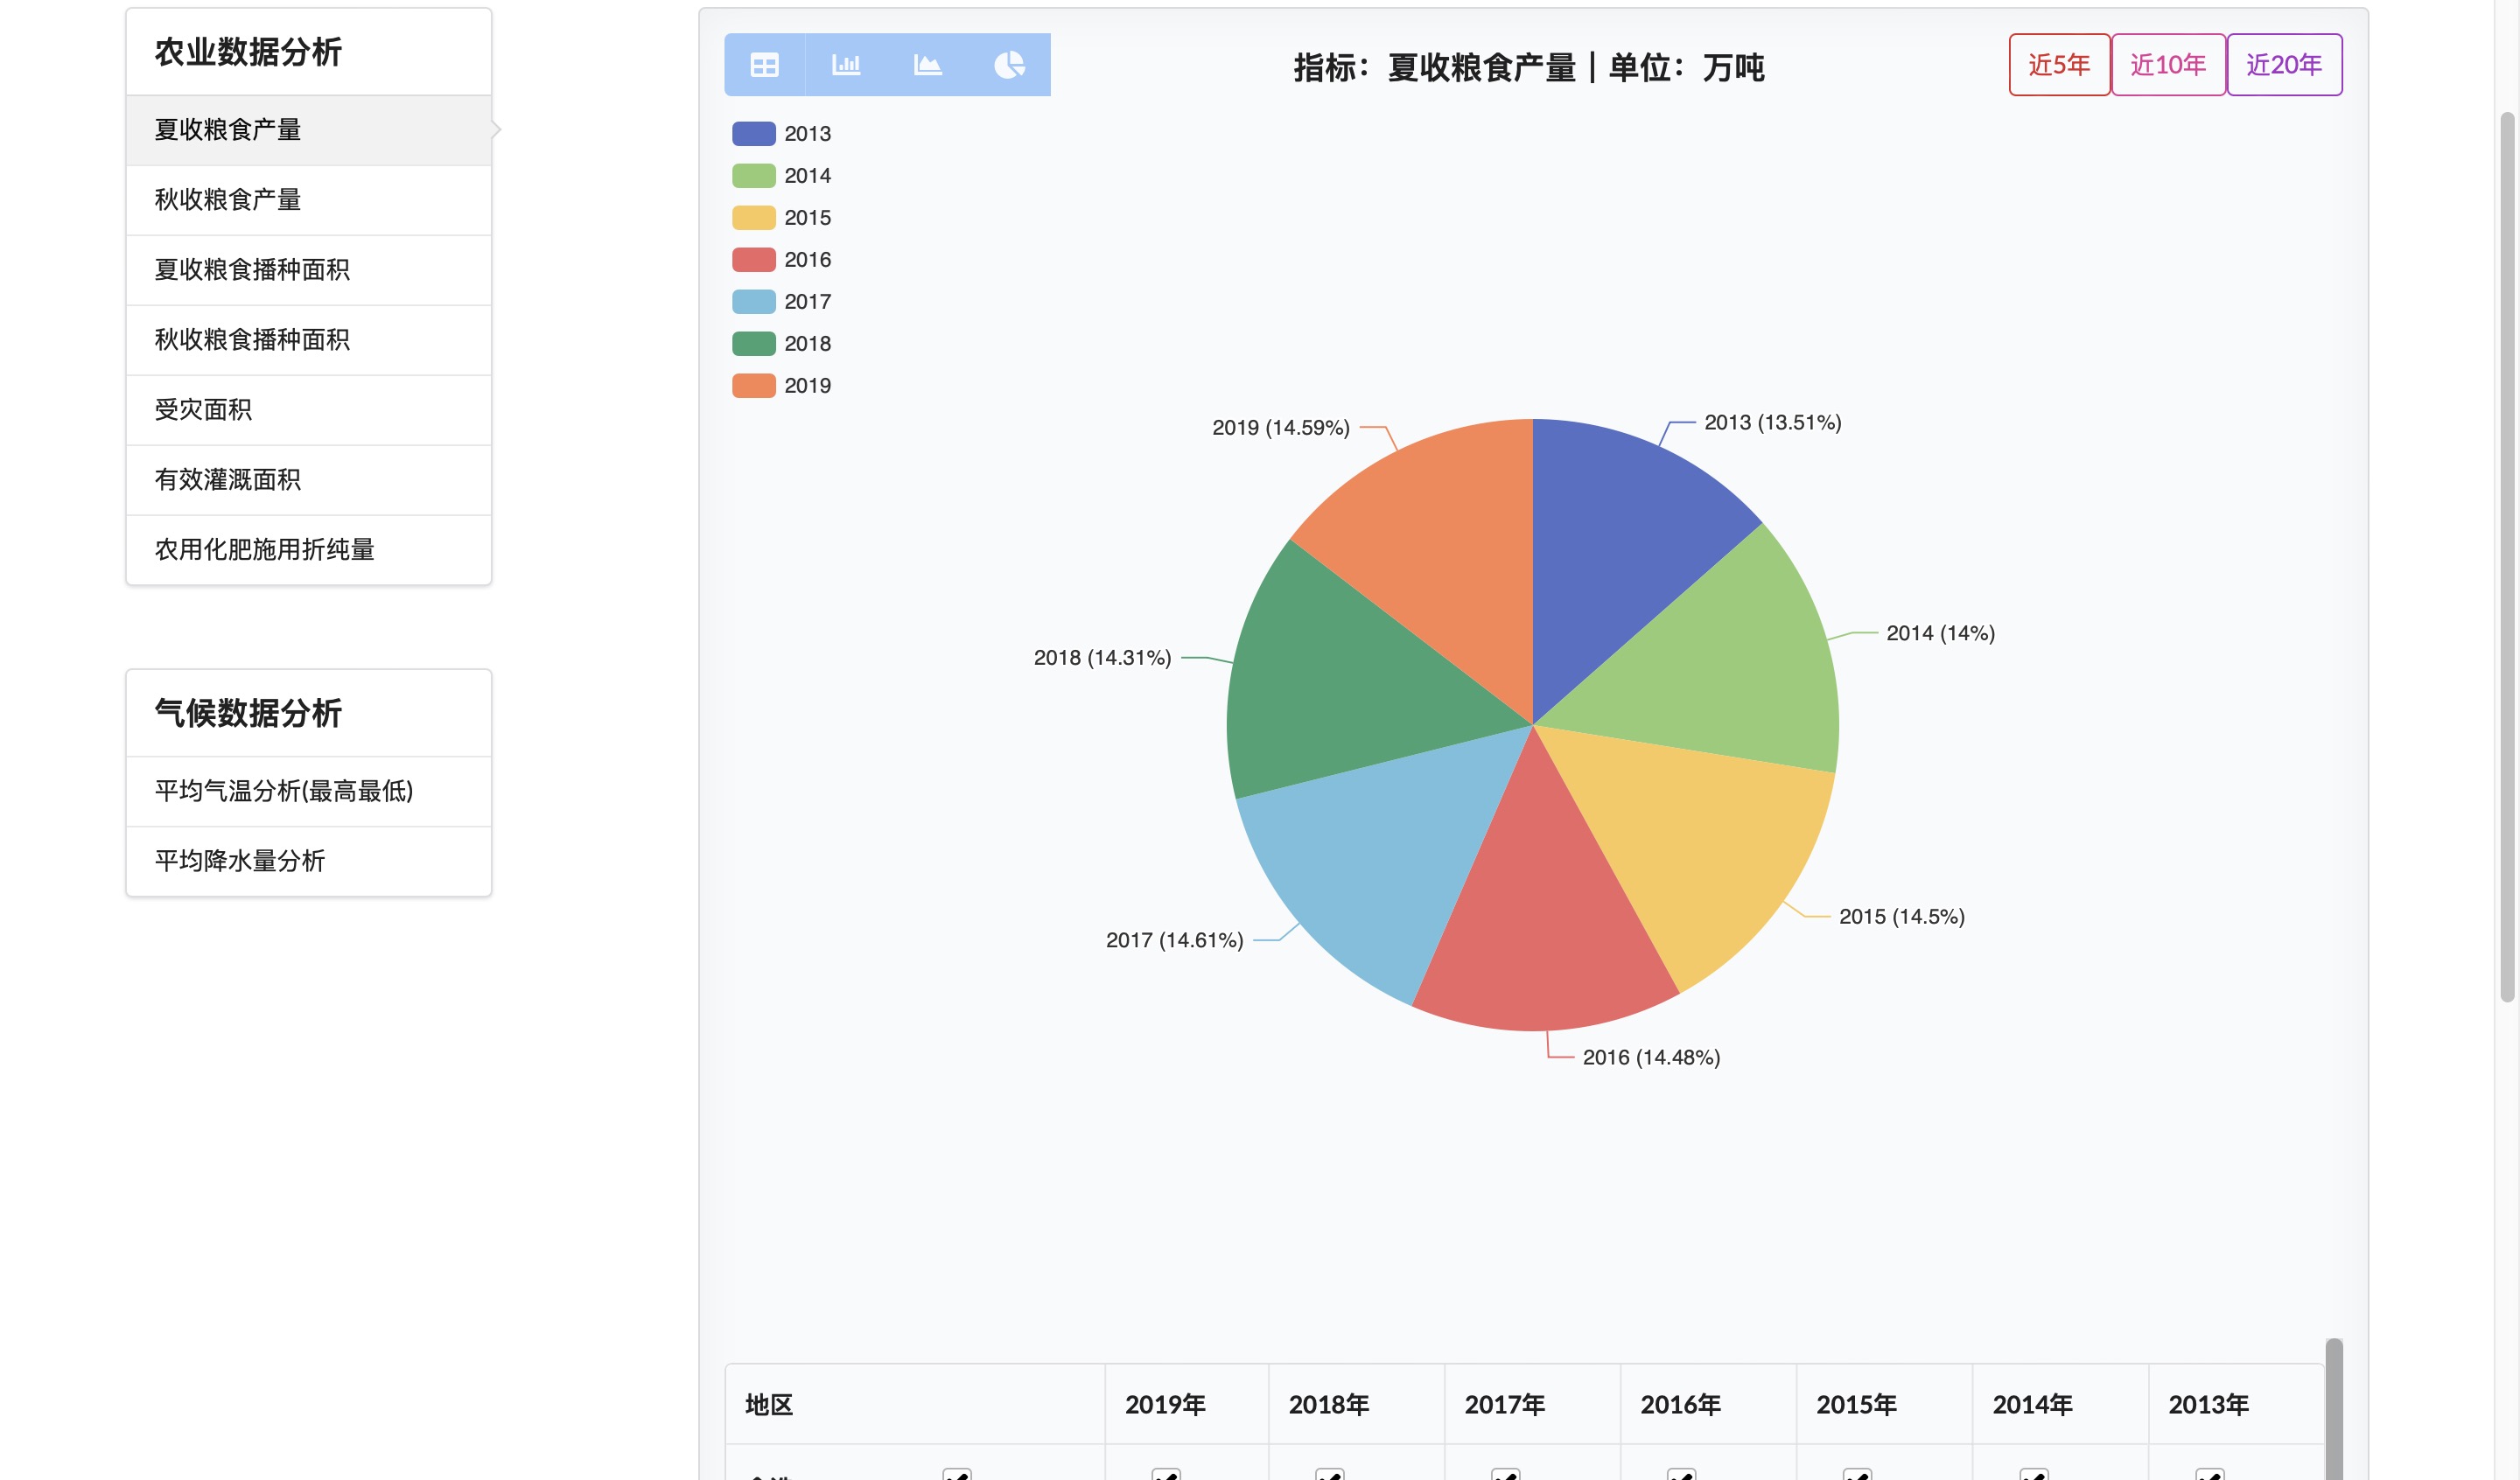The width and height of the screenshot is (2520, 1480).
Task: Hide the 2016 series in legend
Action: 782,259
